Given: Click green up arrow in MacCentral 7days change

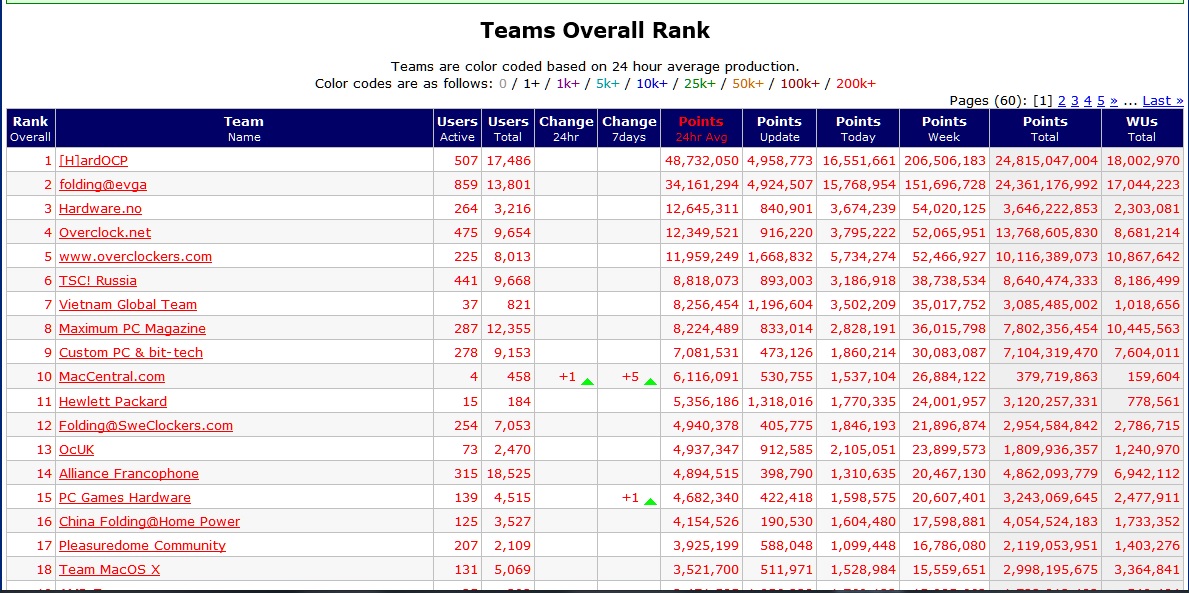Looking at the screenshot, I should coord(650,381).
